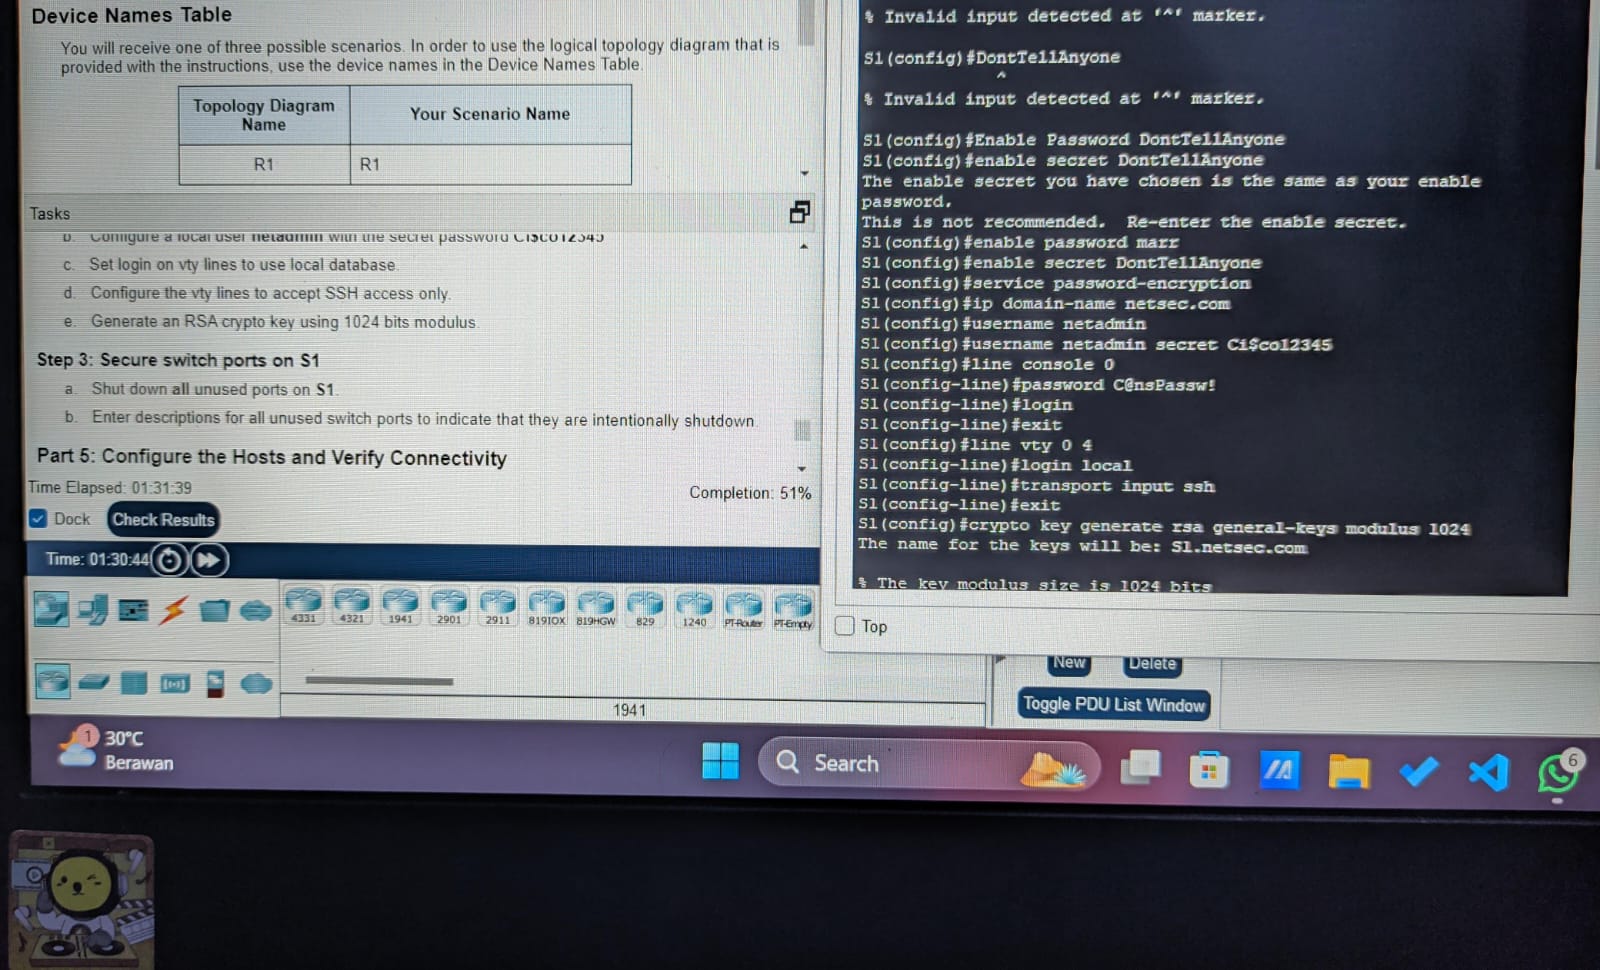Enable the Top checkbox in CLI window
1600x970 pixels.
click(845, 626)
